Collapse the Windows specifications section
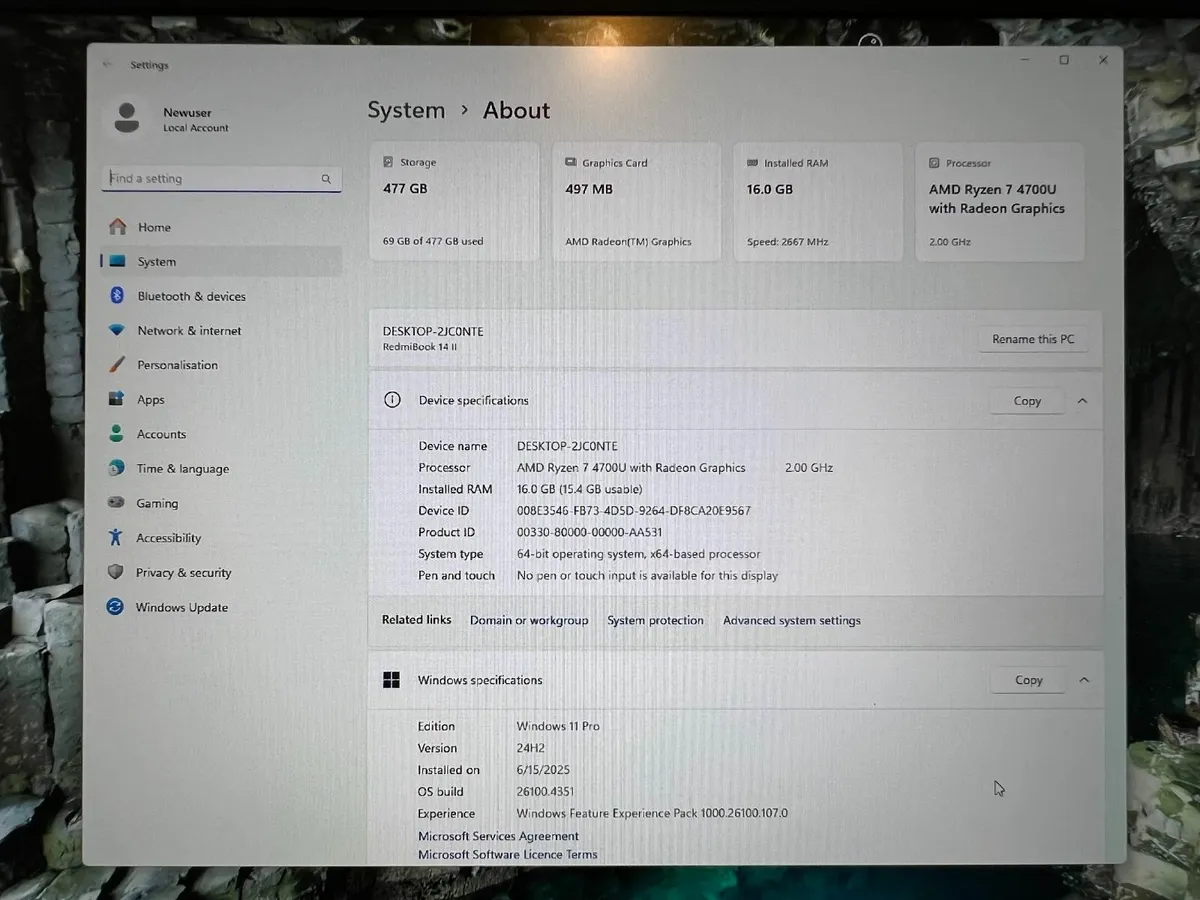 coord(1084,679)
